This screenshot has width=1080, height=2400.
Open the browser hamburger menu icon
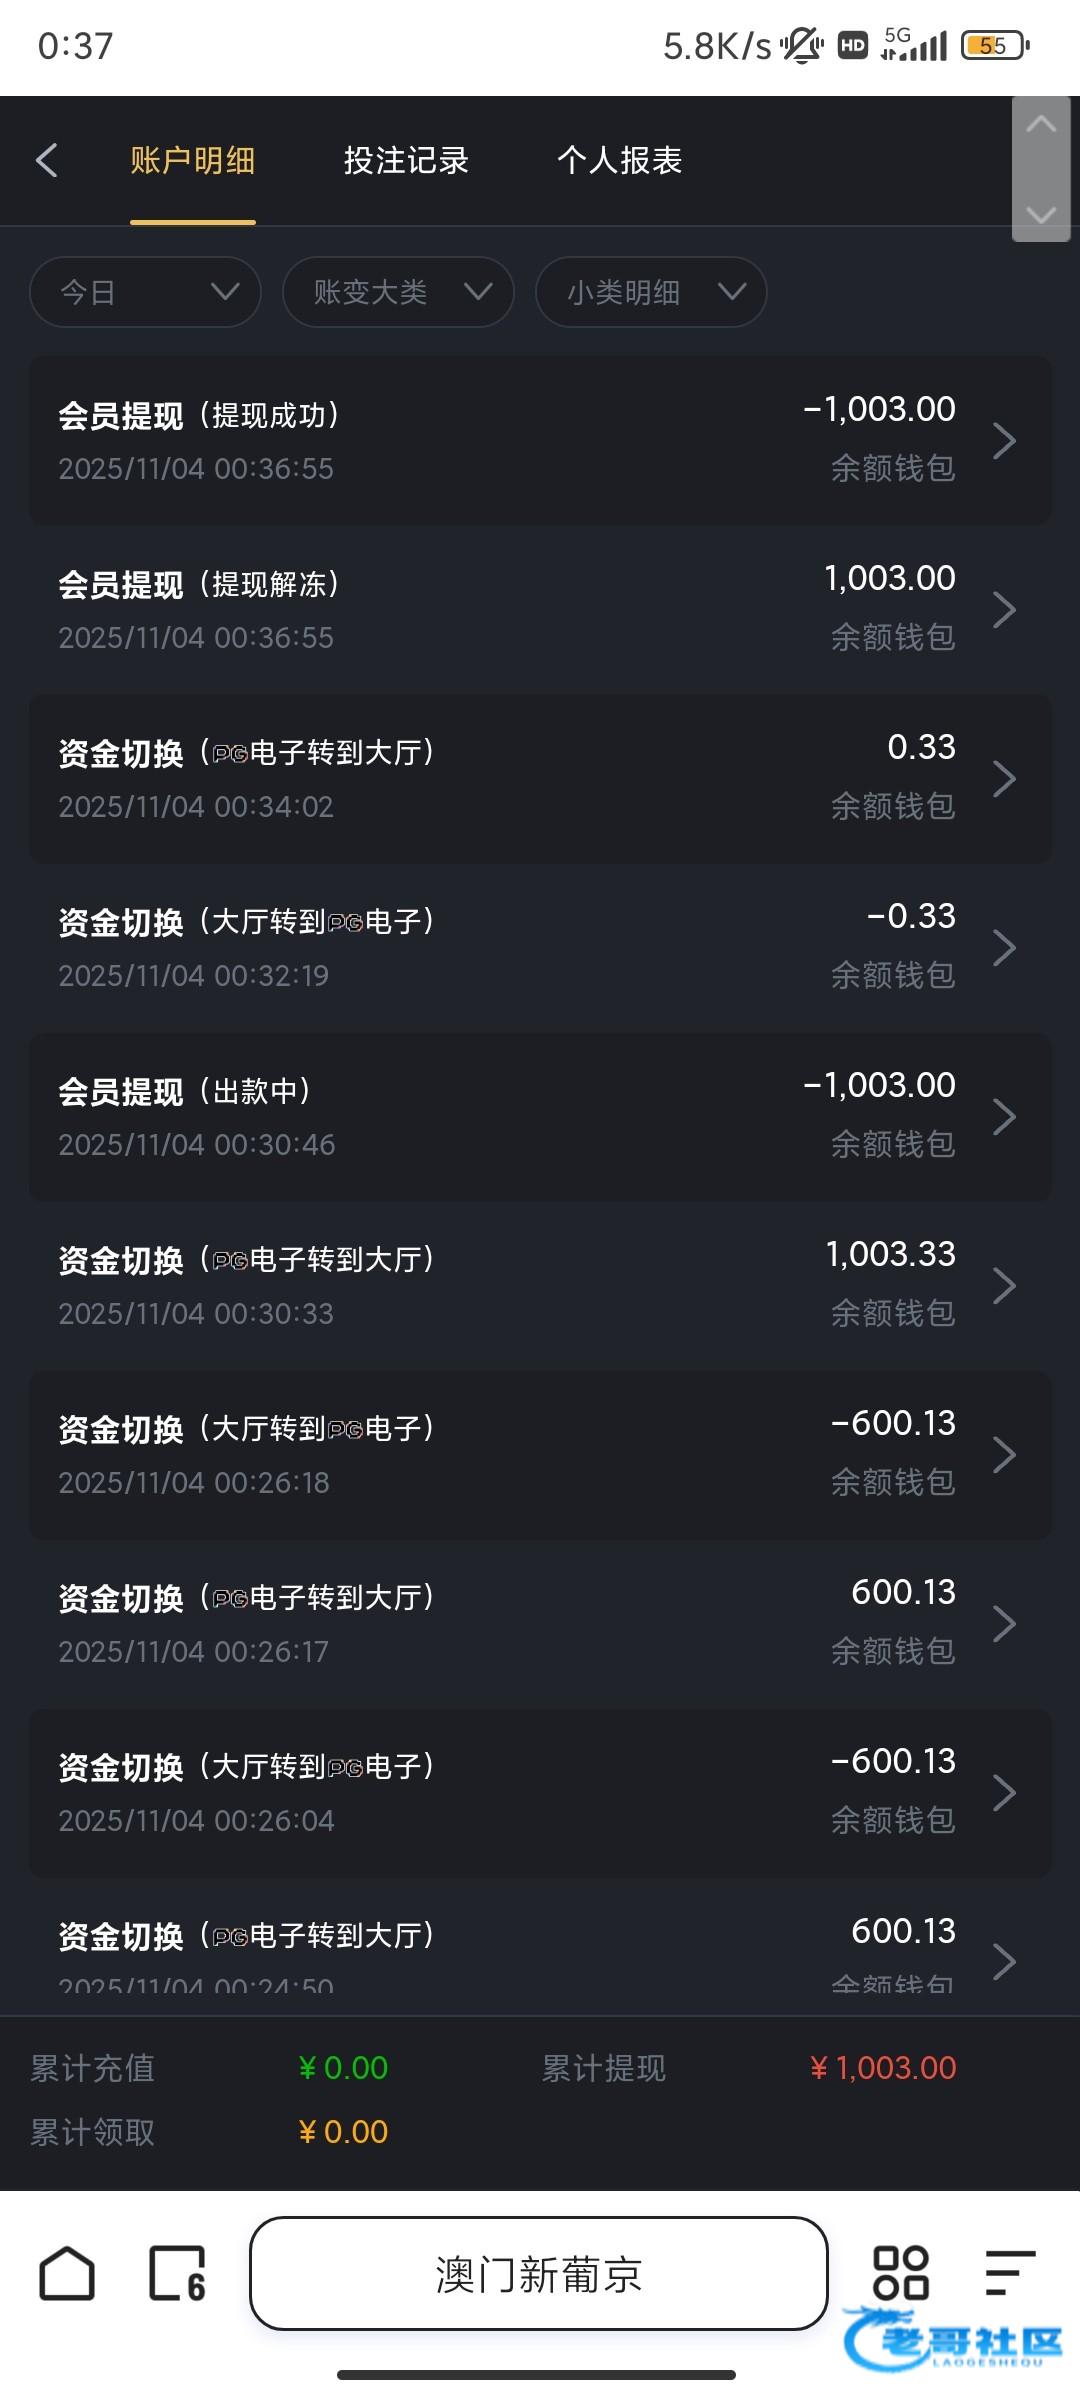pyautogui.click(x=1009, y=2274)
